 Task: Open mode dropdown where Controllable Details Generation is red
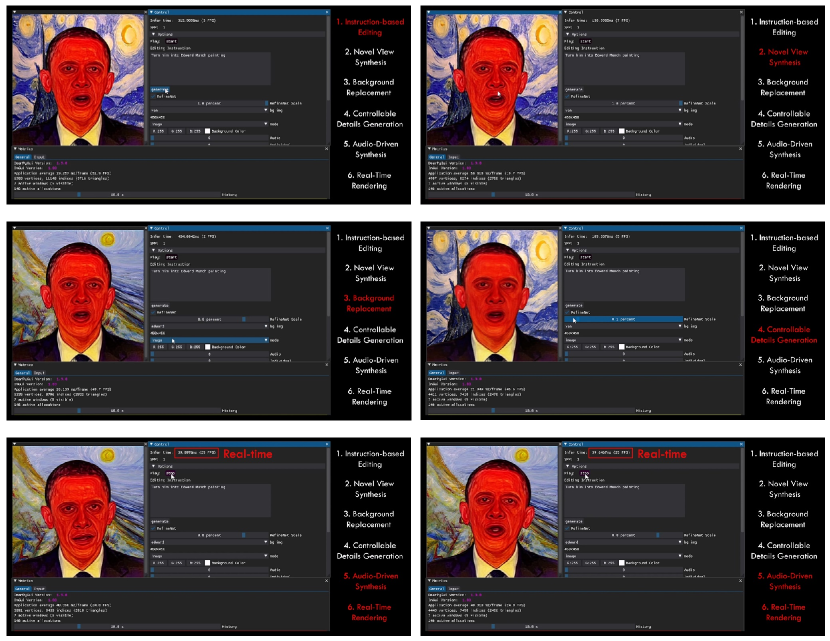tap(623, 340)
